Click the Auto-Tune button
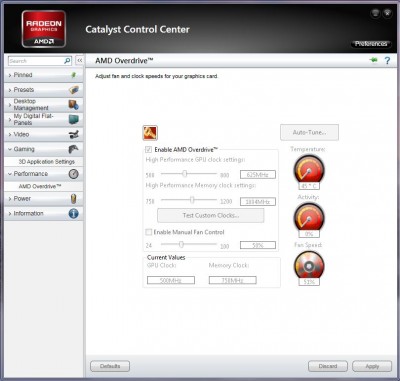This screenshot has height=381, width=400. click(309, 132)
